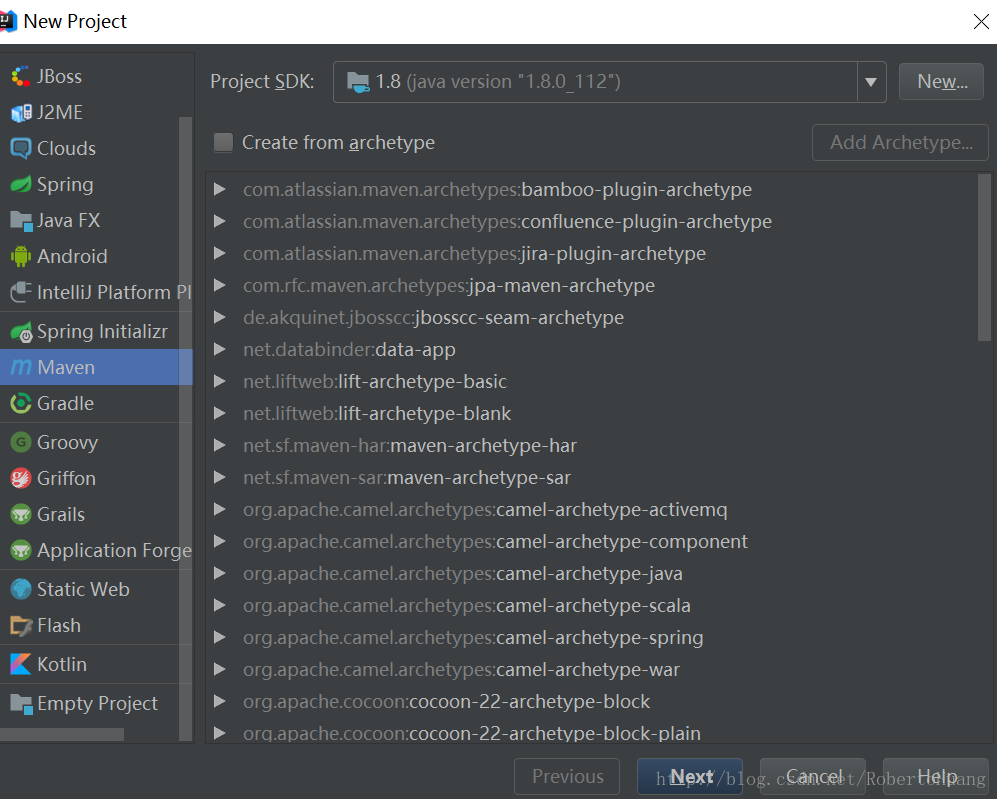Click the archetype list vertical scrollbar
Image resolution: width=997 pixels, height=799 pixels.
(x=984, y=260)
